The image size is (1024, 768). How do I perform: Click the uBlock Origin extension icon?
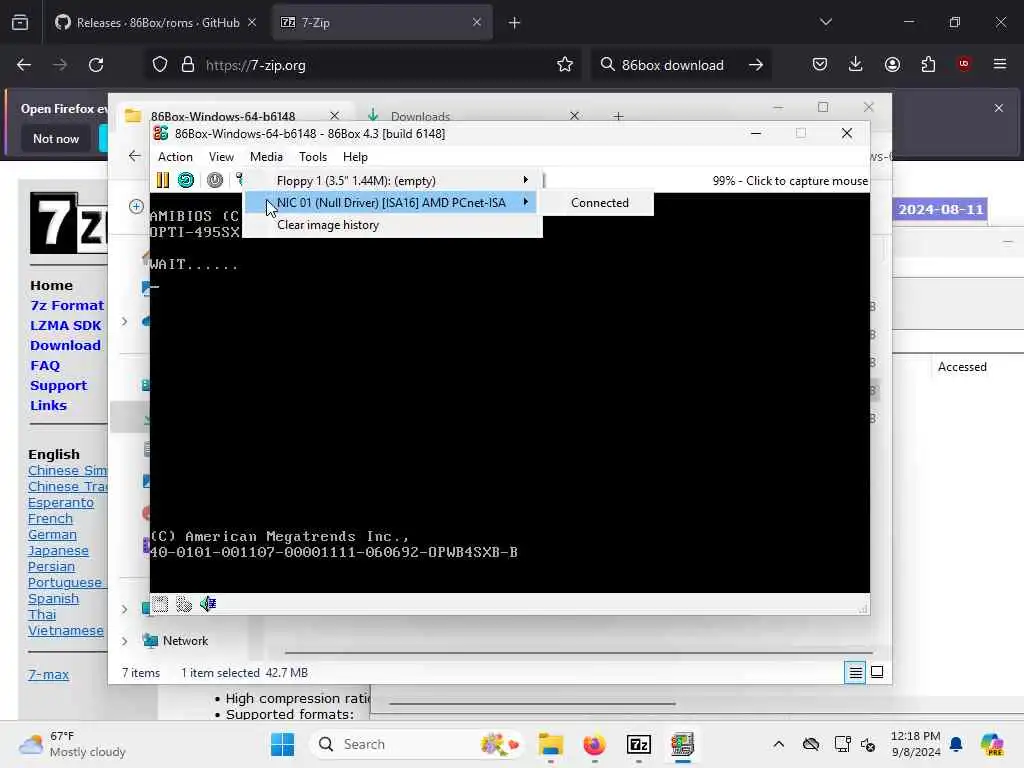pyautogui.click(x=964, y=64)
